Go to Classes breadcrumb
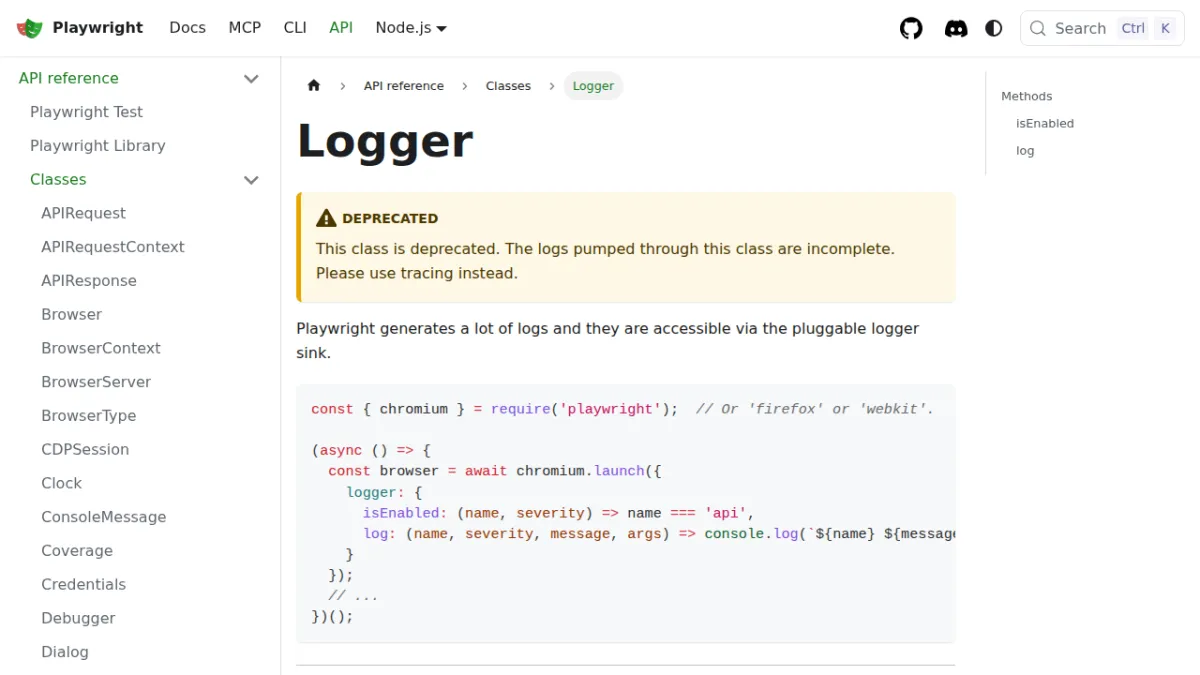 (x=508, y=86)
